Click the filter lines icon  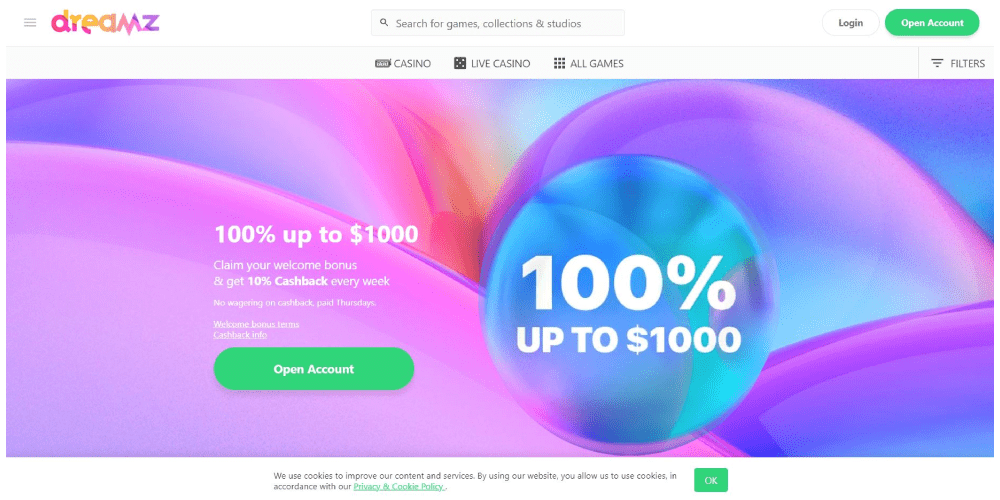click(x=937, y=64)
